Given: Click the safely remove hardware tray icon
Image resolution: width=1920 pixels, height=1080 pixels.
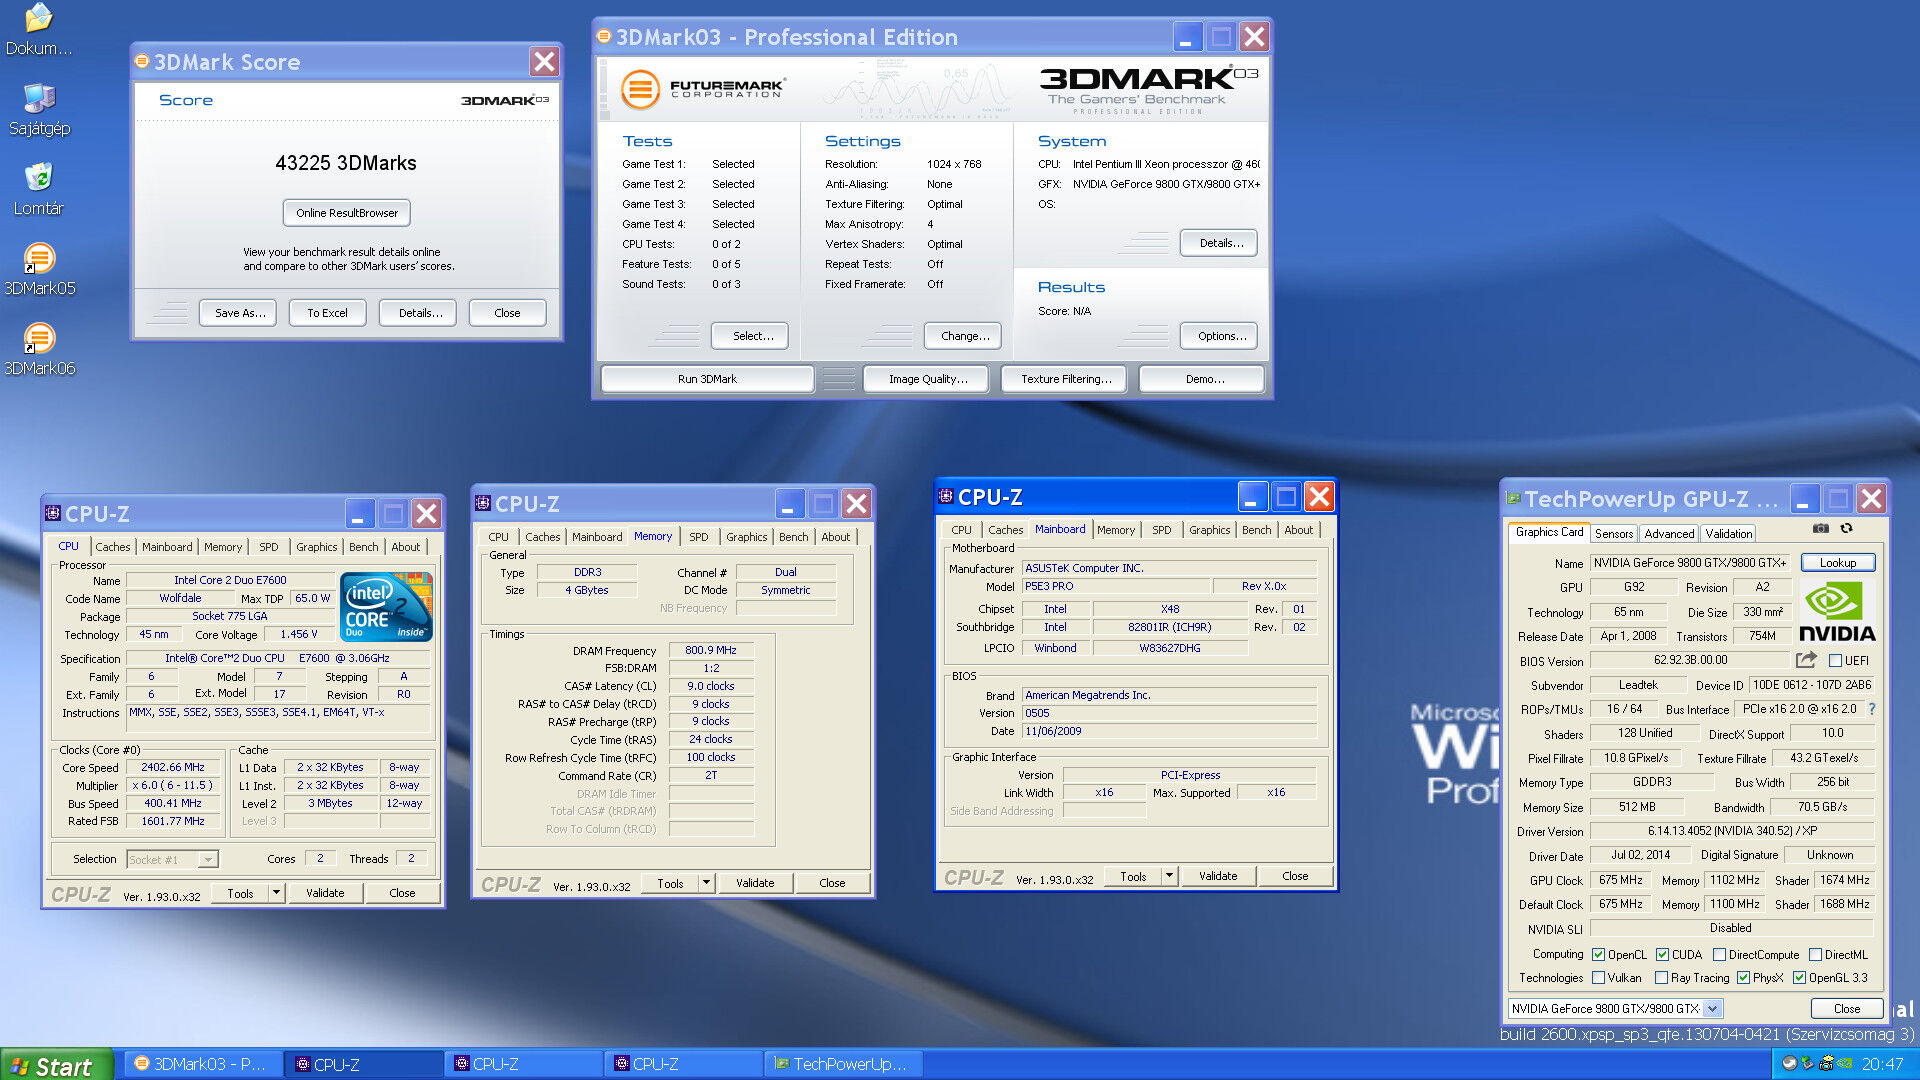Looking at the screenshot, I should tap(1808, 1064).
